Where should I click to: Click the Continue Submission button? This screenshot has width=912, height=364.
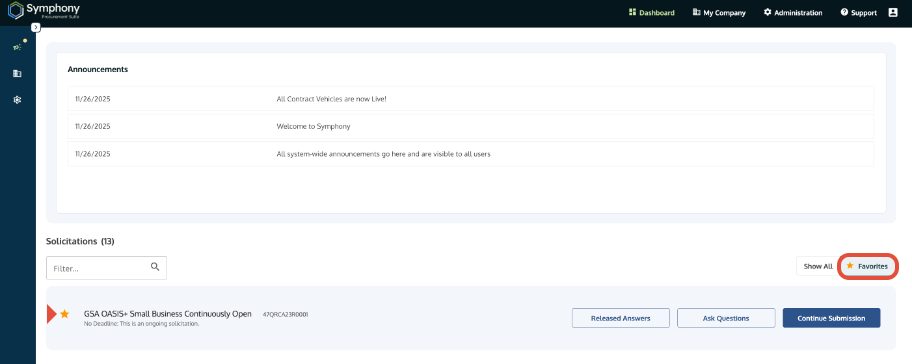(831, 318)
